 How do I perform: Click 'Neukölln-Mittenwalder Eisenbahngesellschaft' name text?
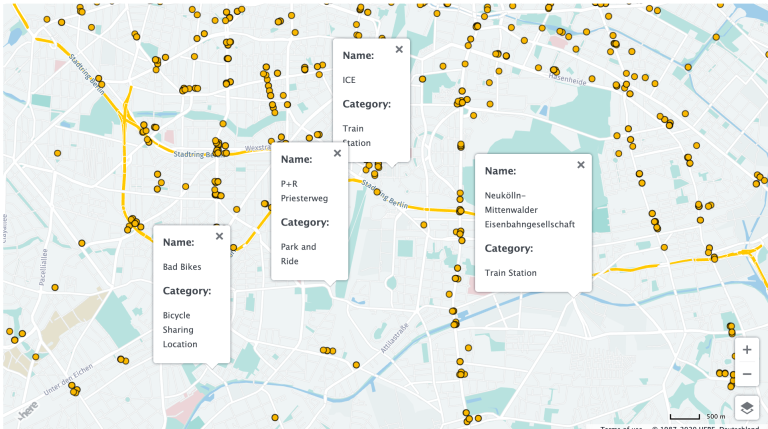(x=529, y=210)
